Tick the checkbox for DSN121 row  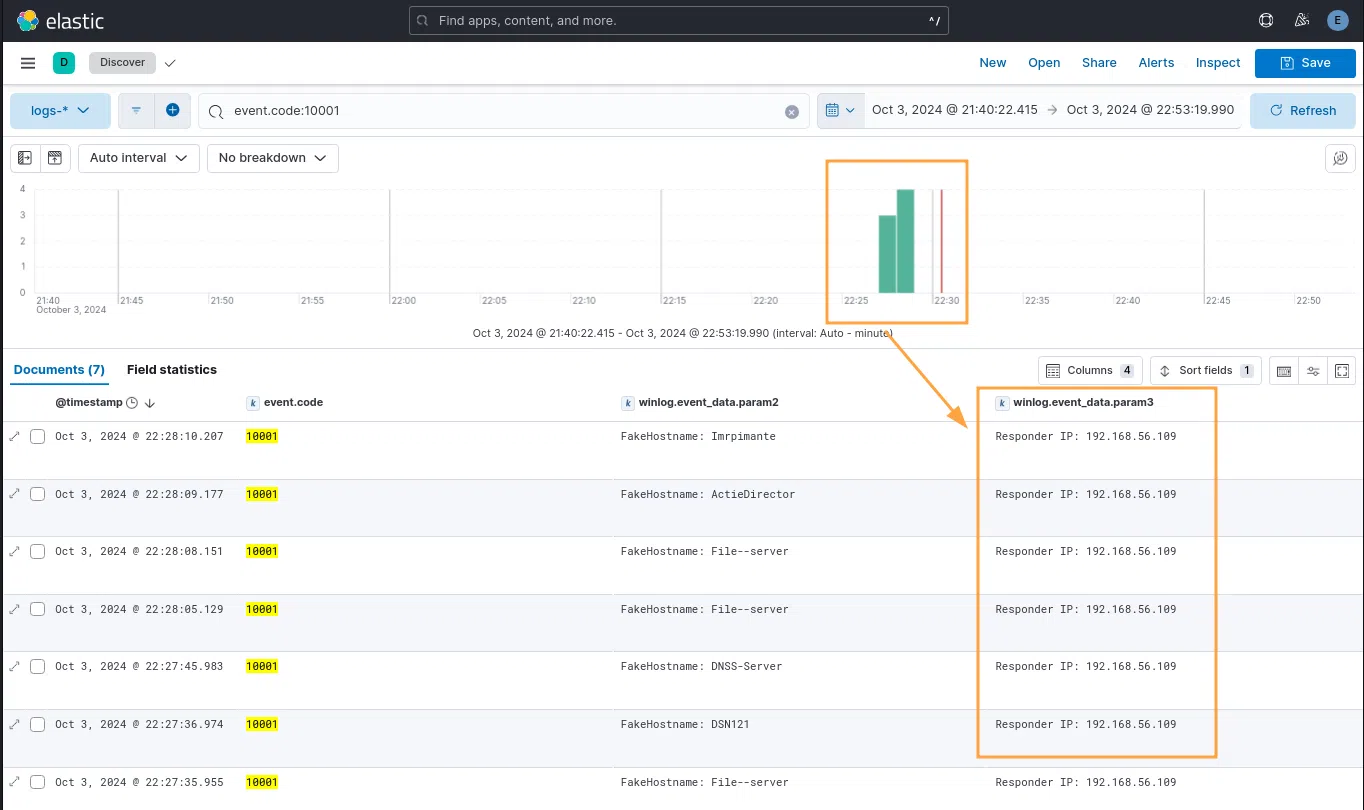[x=38, y=724]
